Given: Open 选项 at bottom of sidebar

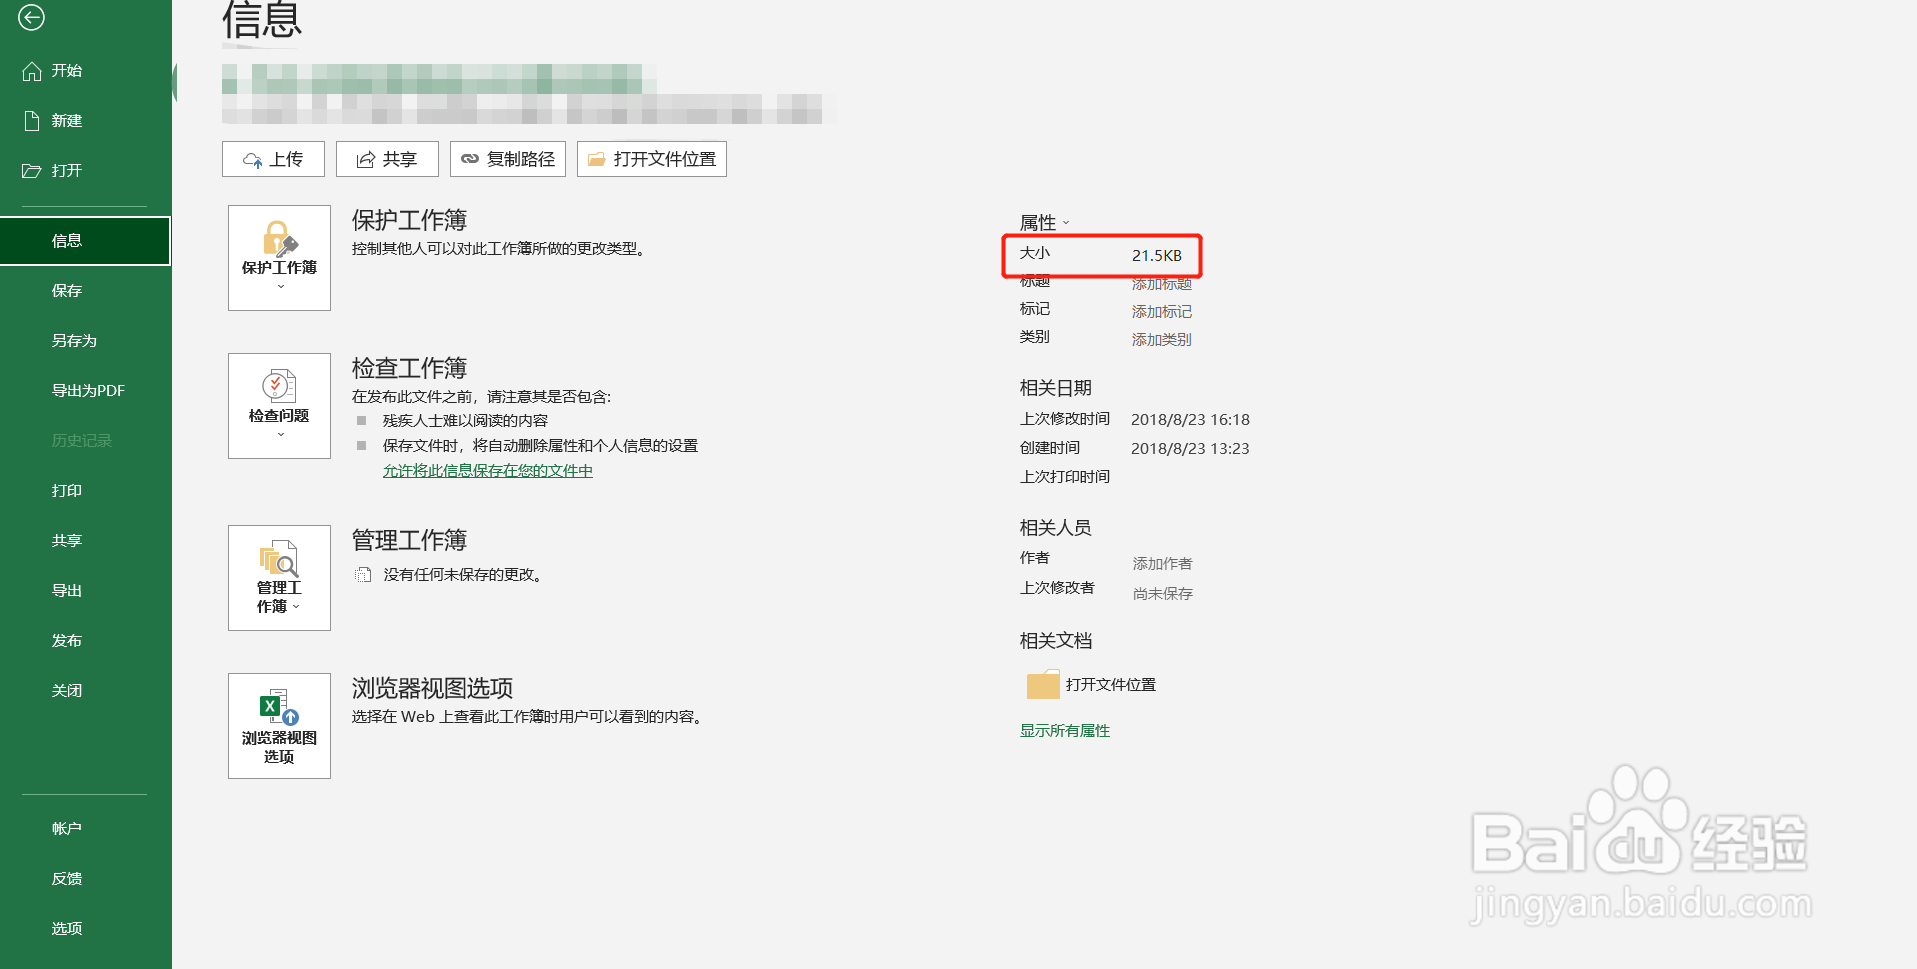Looking at the screenshot, I should click(66, 928).
